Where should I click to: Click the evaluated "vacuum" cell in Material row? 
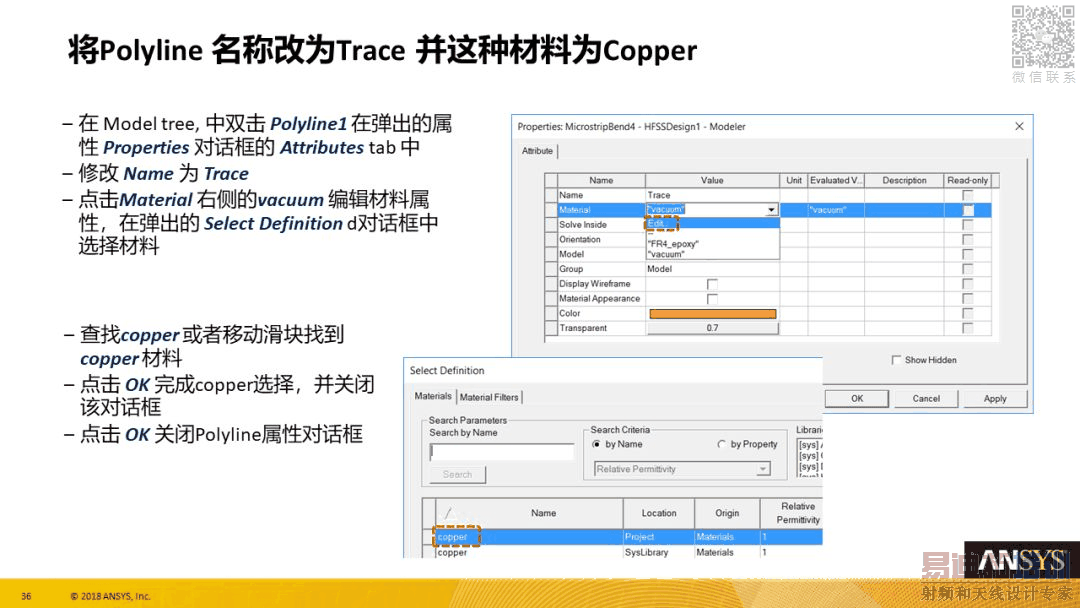click(835, 209)
